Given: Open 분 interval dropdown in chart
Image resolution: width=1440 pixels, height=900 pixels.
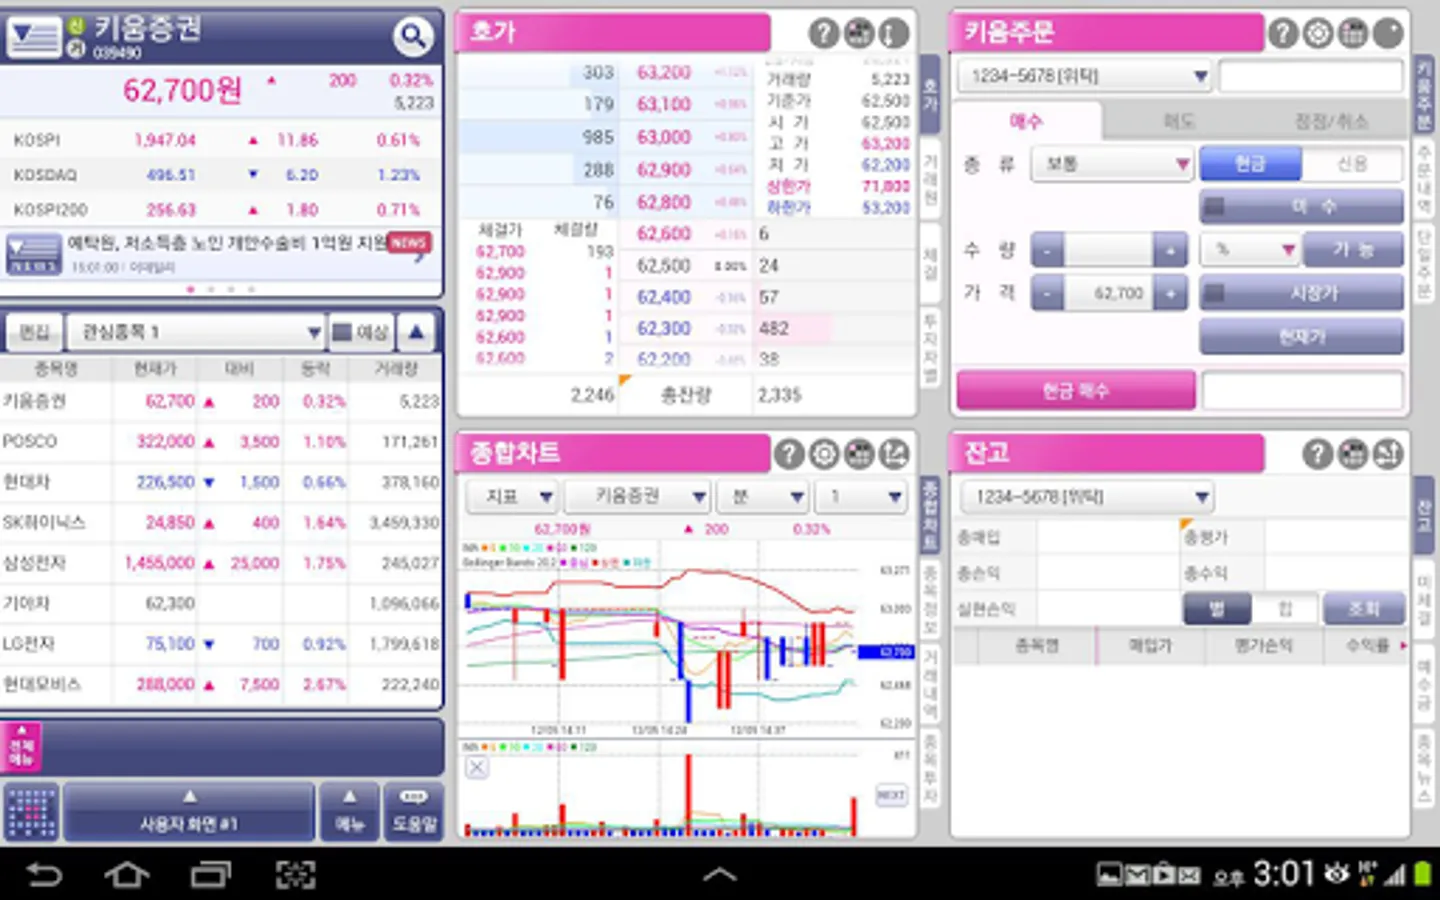Looking at the screenshot, I should (x=762, y=497).
